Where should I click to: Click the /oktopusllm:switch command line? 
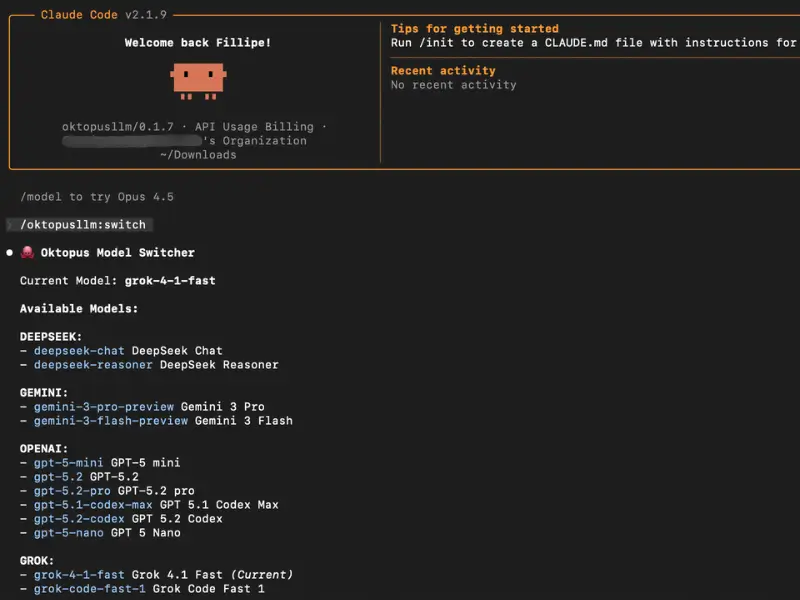tap(83, 225)
